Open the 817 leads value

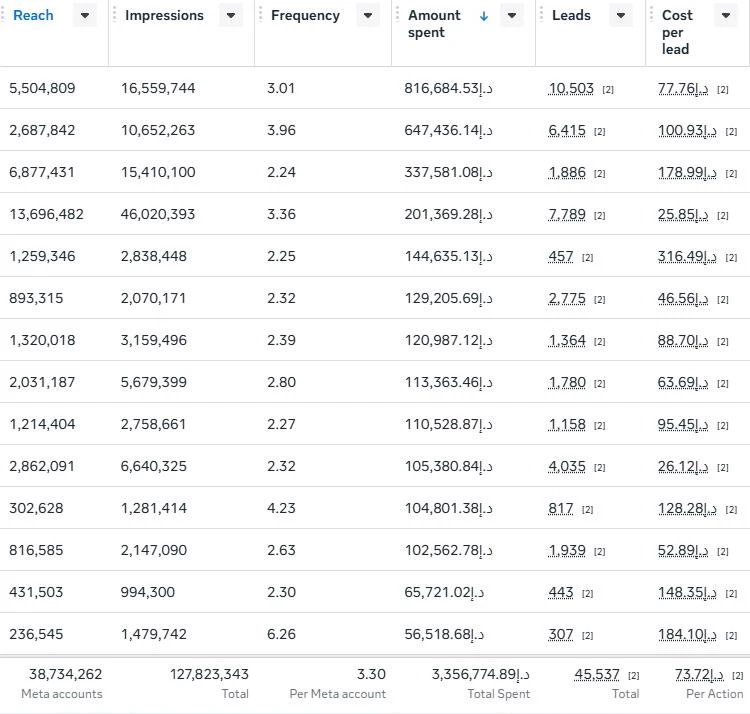click(x=561, y=509)
